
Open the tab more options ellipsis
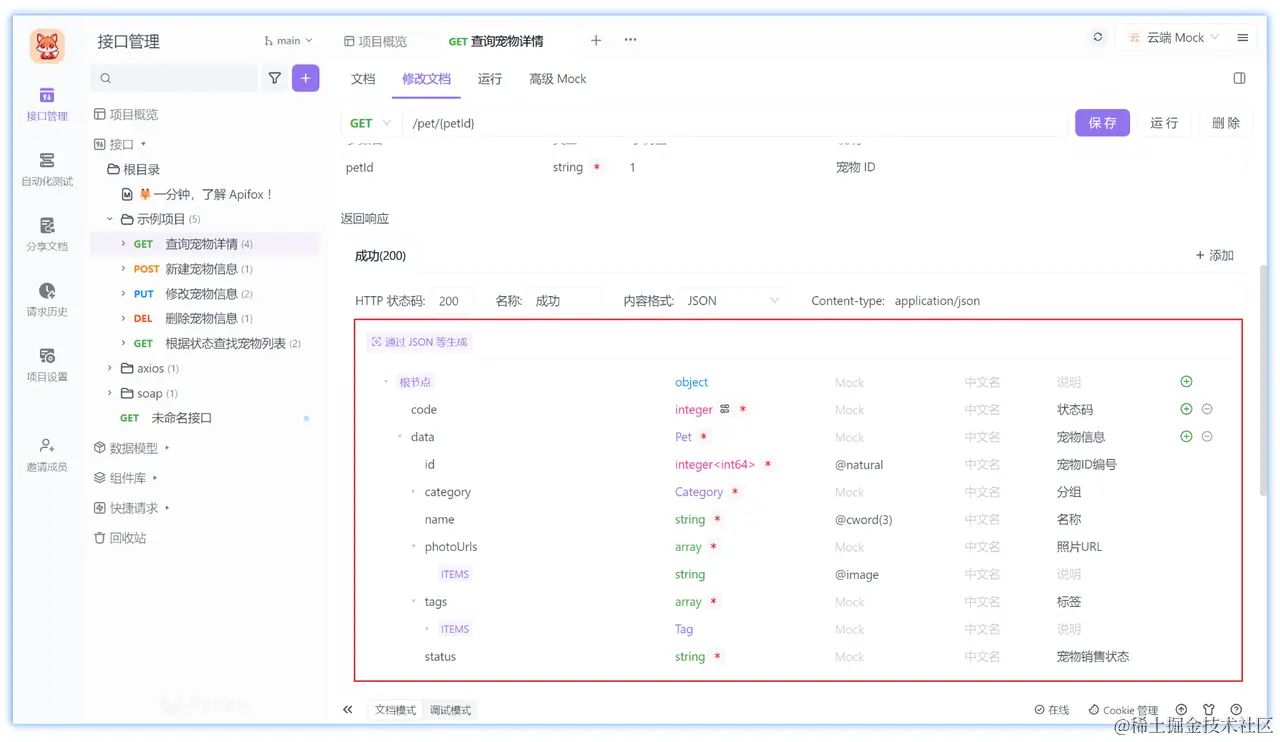pyautogui.click(x=630, y=40)
